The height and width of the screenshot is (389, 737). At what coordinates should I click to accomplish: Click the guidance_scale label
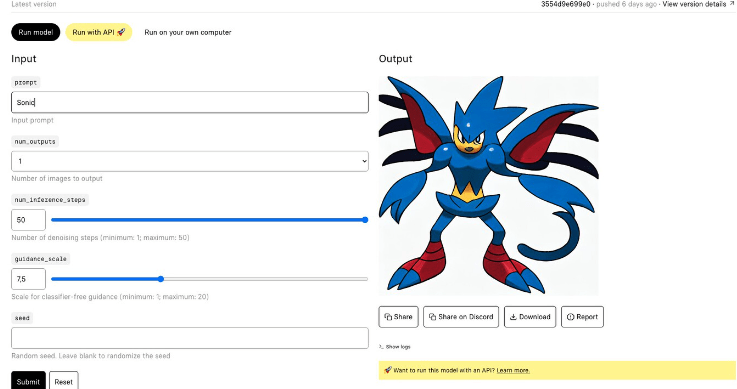(x=40, y=259)
